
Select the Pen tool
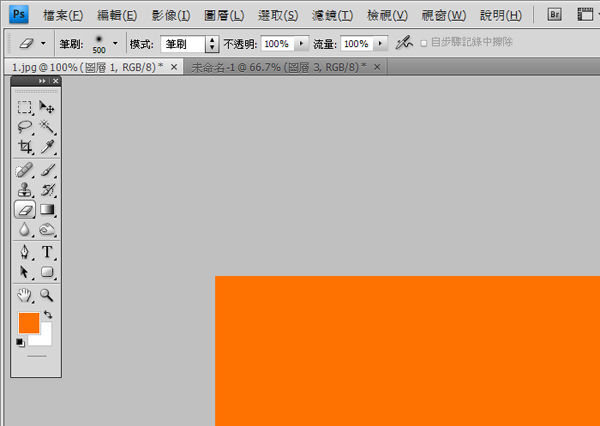(24, 252)
